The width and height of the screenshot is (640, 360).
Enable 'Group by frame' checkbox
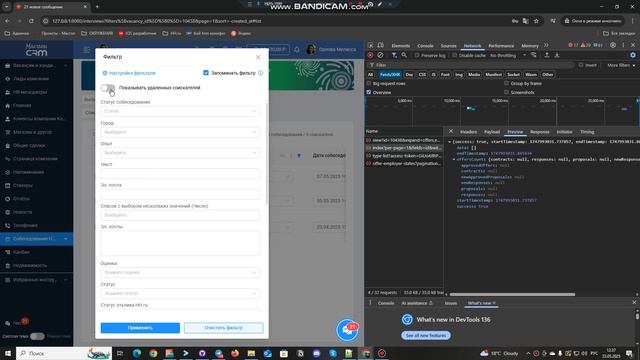coord(507,83)
